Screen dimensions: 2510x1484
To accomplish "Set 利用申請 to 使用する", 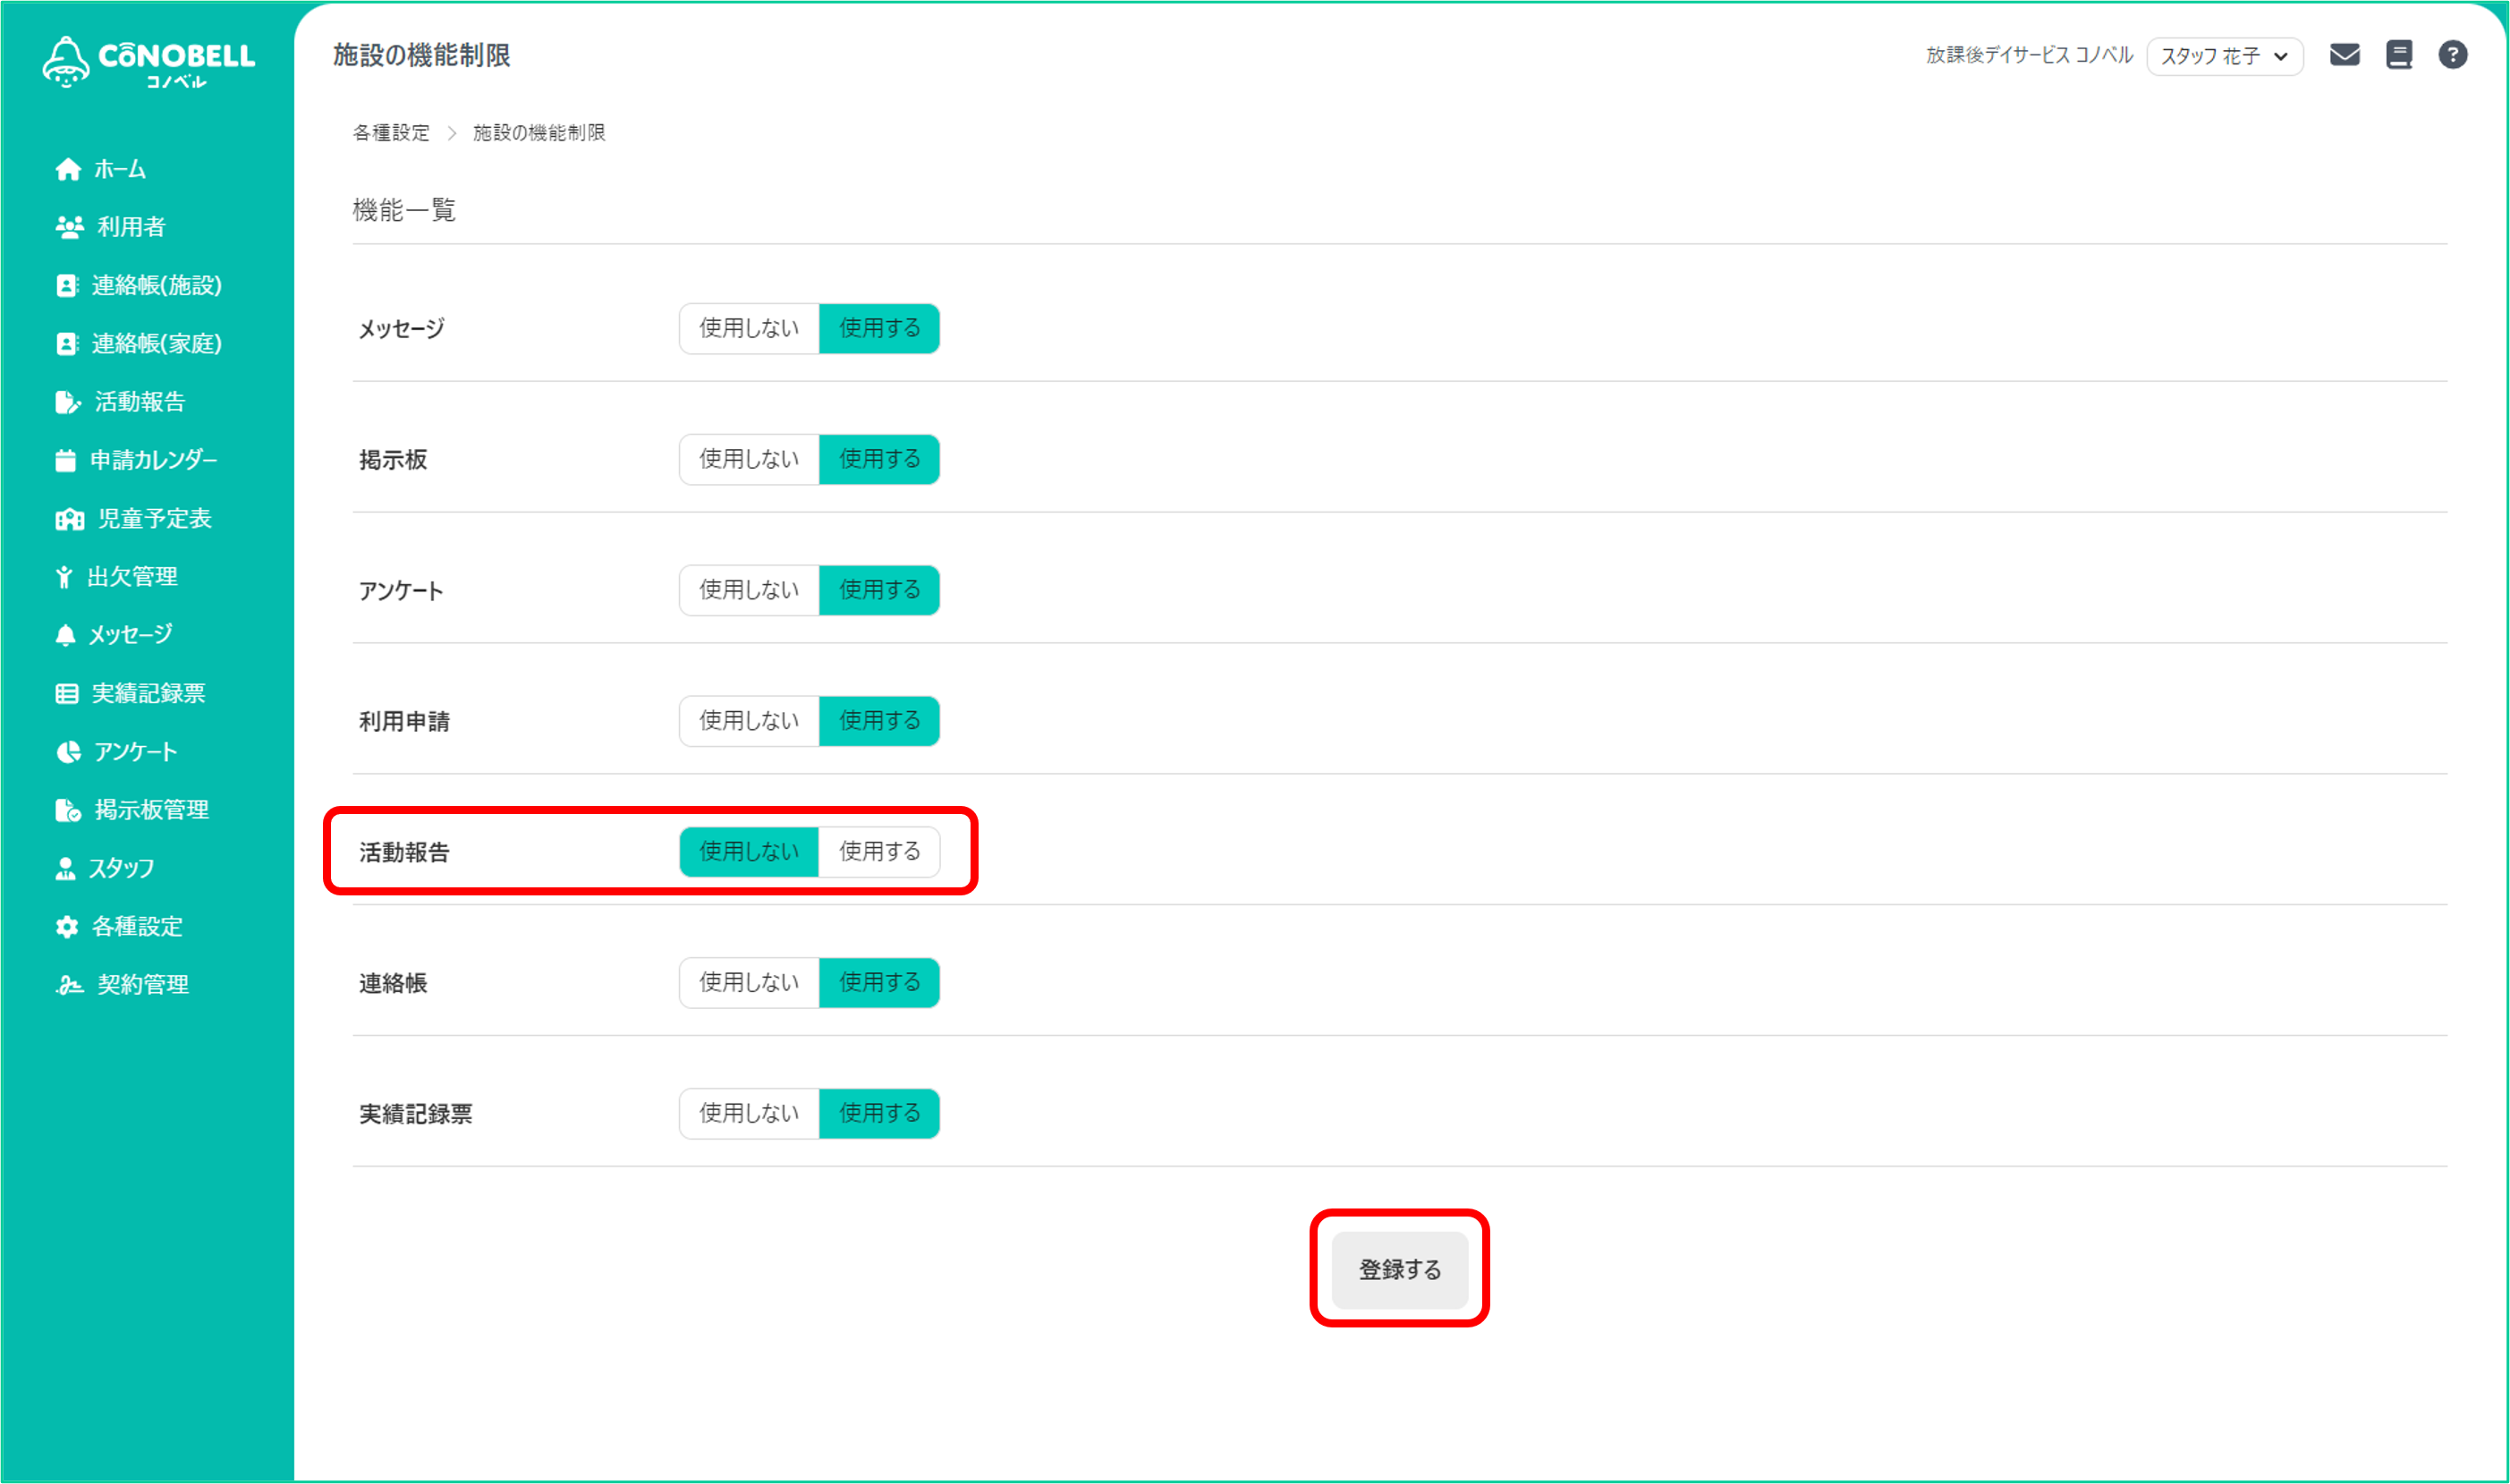I will (x=879, y=721).
